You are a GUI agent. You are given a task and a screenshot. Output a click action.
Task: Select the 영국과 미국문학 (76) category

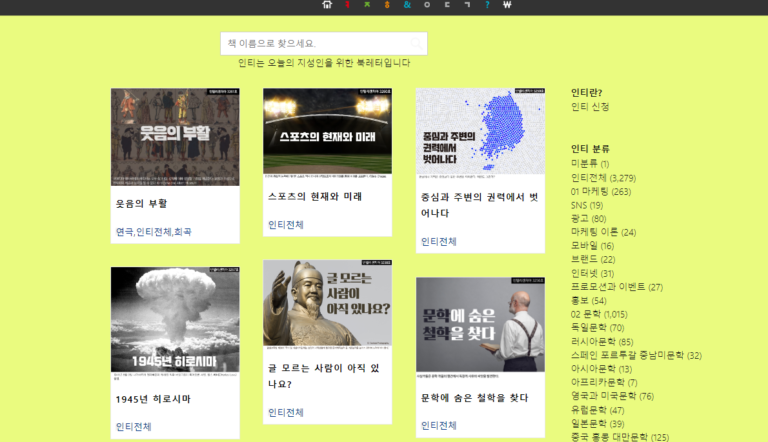612,396
